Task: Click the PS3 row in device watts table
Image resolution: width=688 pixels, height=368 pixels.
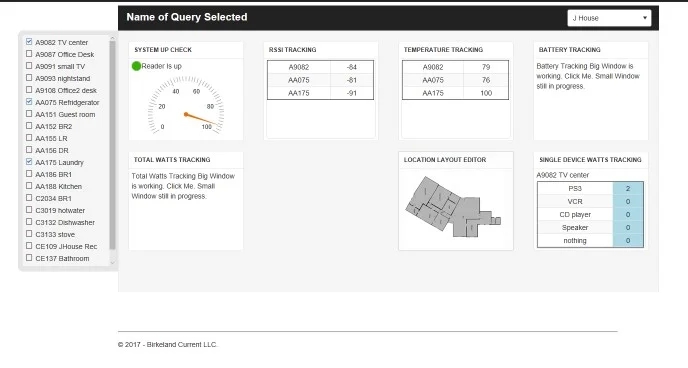Action: tap(590, 189)
